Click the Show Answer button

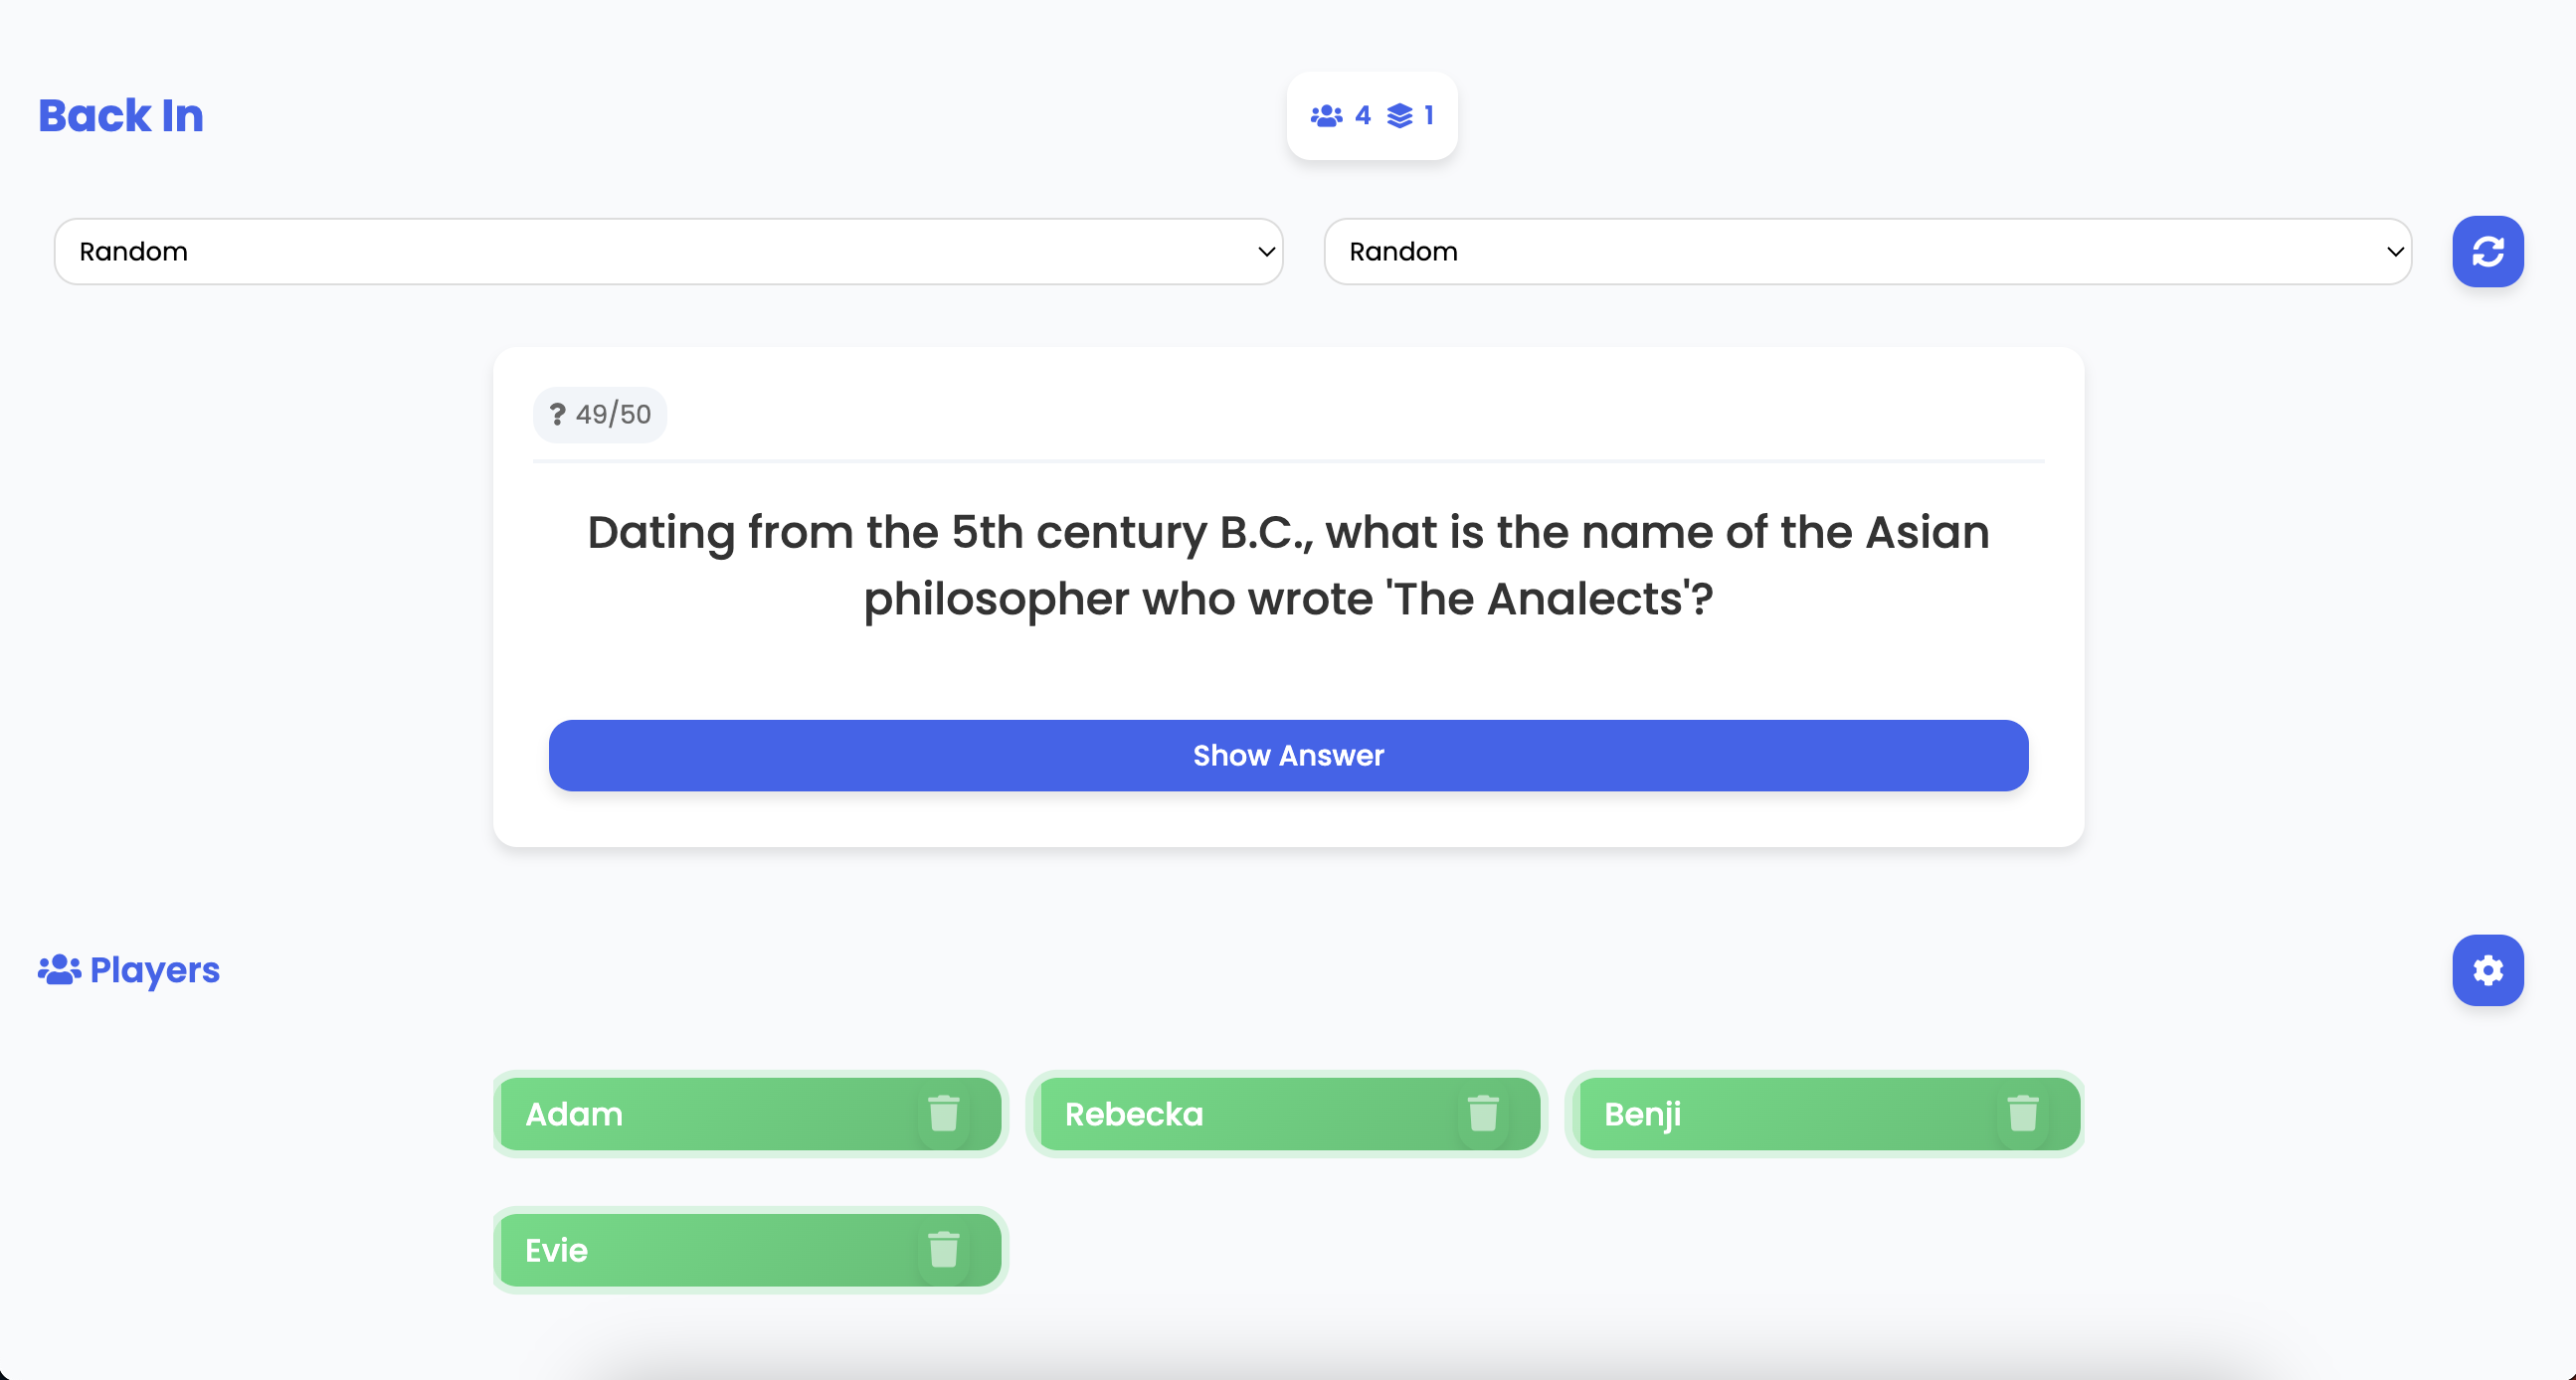1288,755
